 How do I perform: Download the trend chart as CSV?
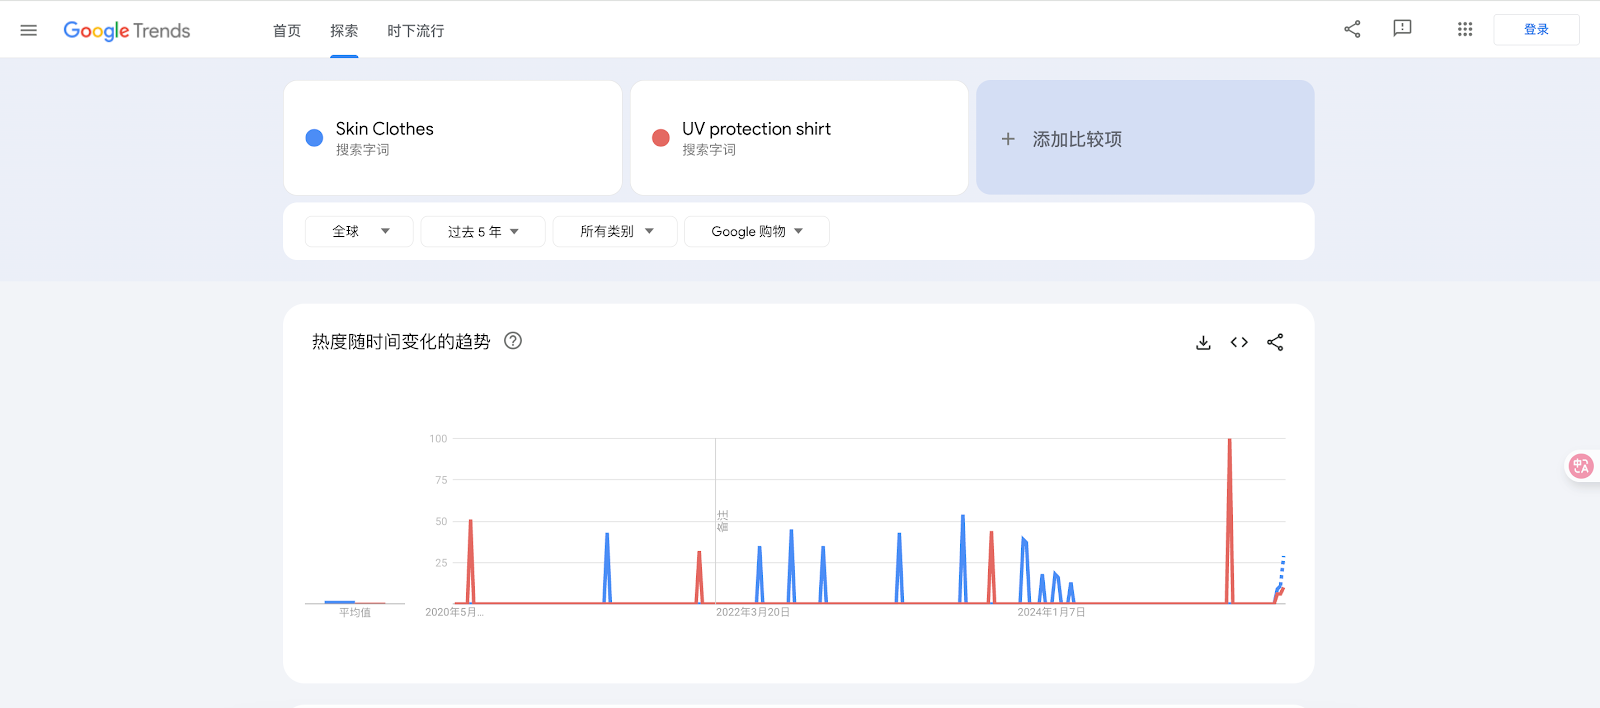(1203, 342)
